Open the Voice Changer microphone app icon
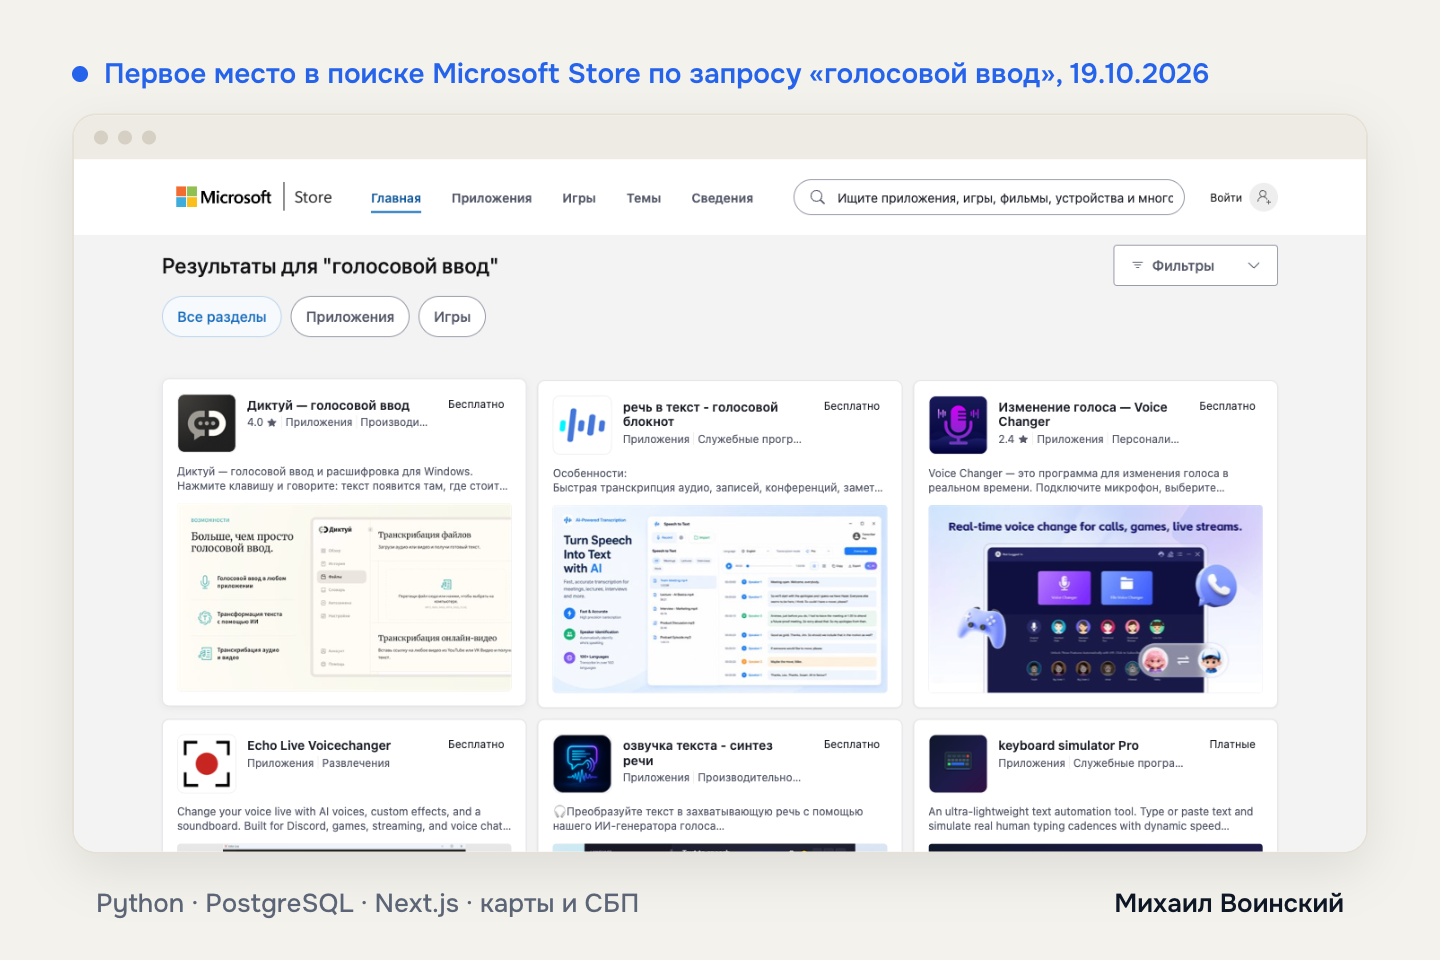The image size is (1440, 960). [958, 425]
